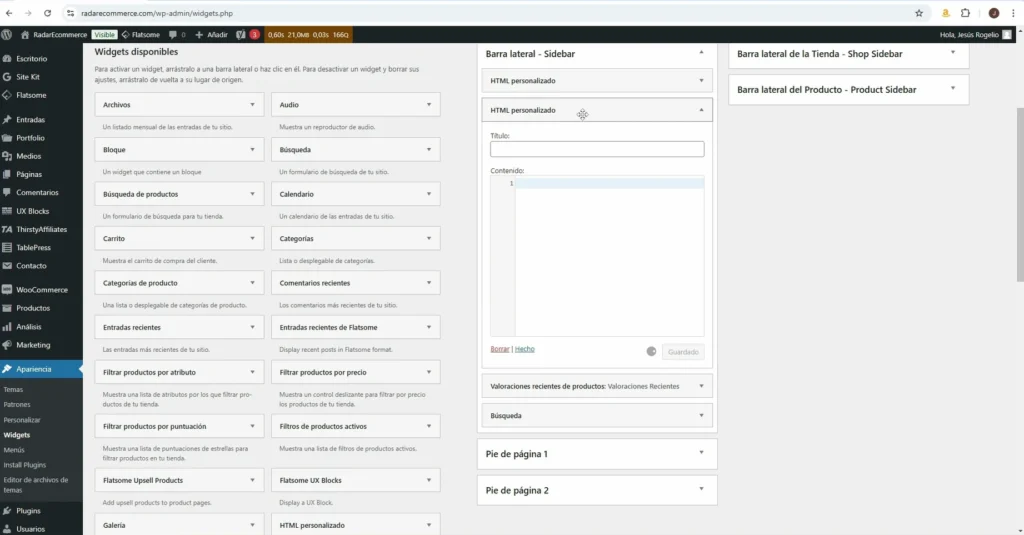This screenshot has width=1024, height=535.
Task: Click the Hecho link
Action: point(524,349)
